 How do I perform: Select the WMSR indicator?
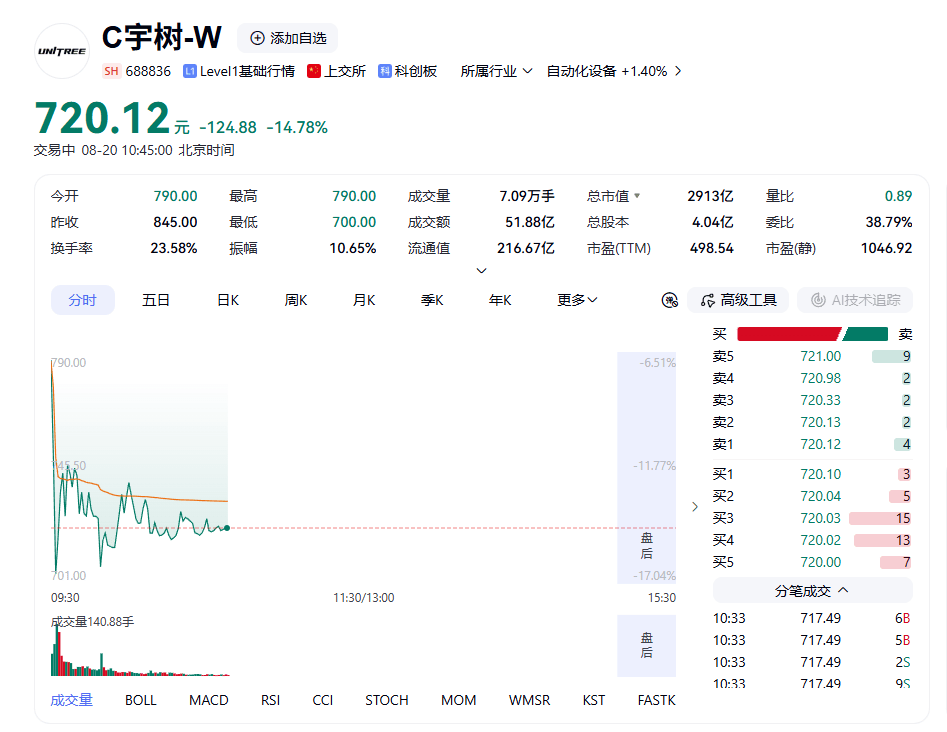point(529,700)
